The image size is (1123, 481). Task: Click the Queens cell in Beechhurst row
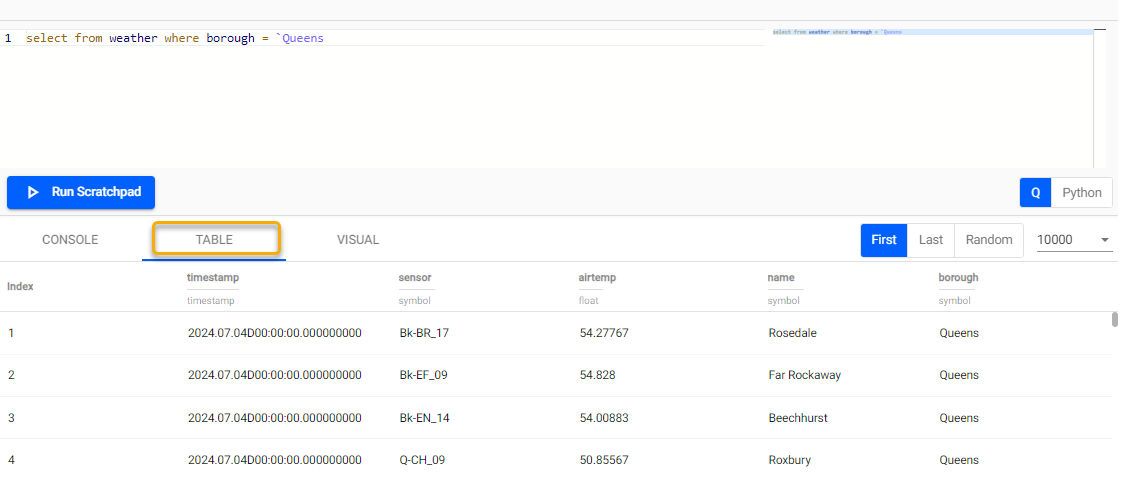[x=959, y=418]
